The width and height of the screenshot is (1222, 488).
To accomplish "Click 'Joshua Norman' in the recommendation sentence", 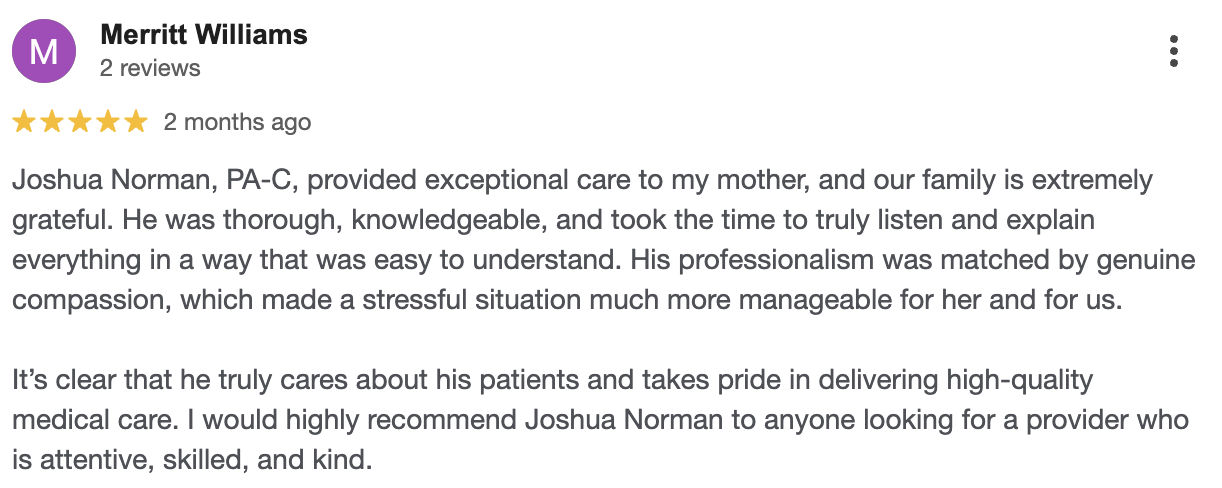I will click(623, 420).
